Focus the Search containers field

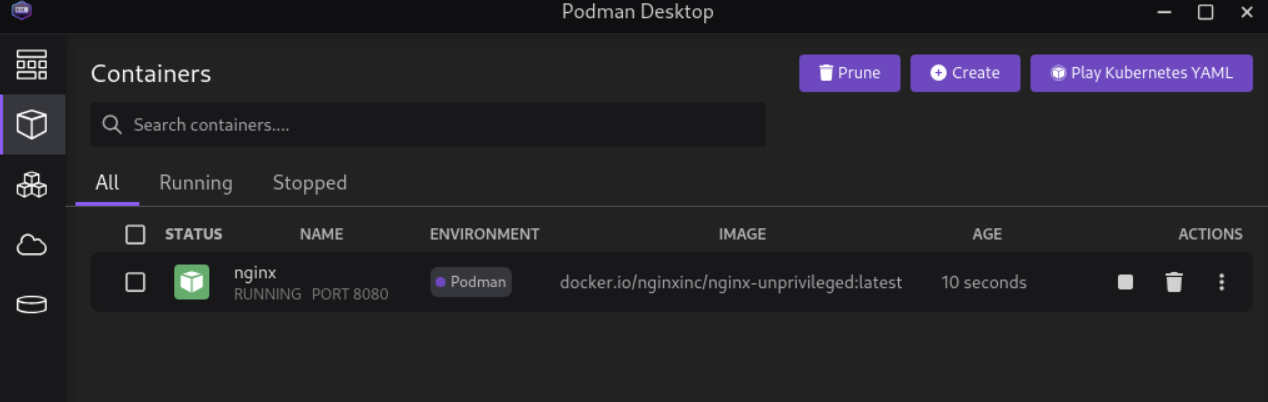pyautogui.click(x=440, y=125)
